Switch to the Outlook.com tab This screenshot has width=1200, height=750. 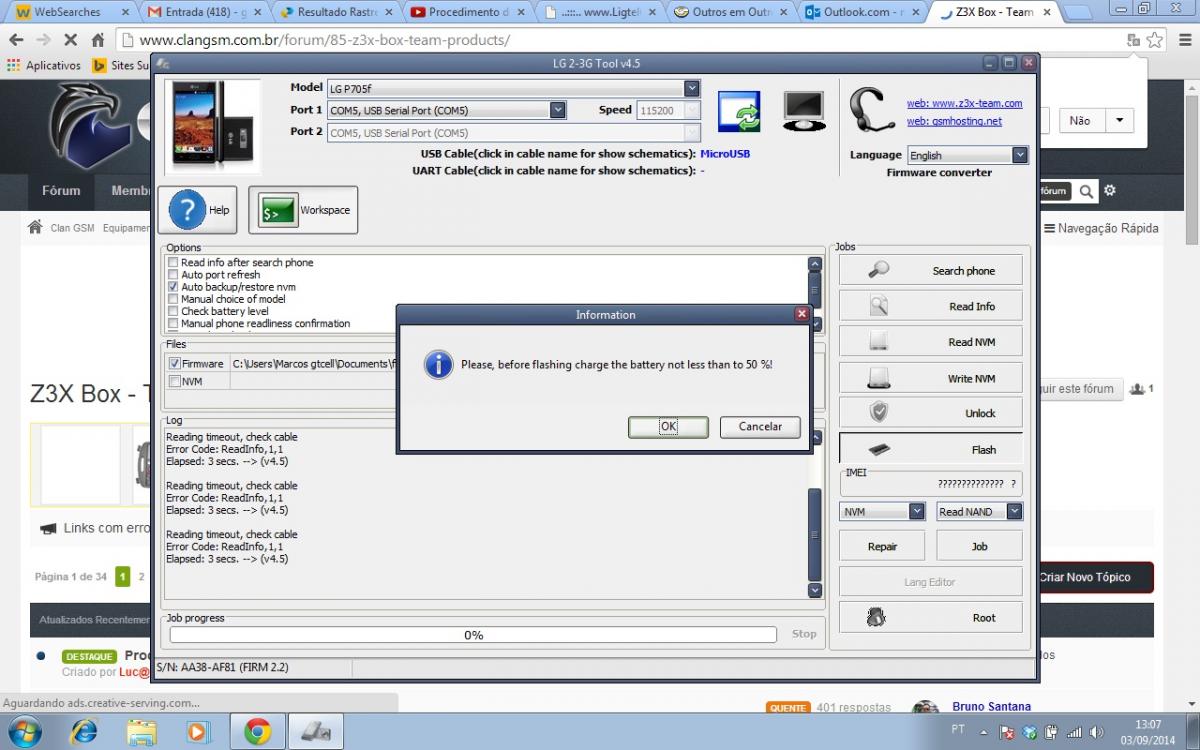click(x=862, y=13)
